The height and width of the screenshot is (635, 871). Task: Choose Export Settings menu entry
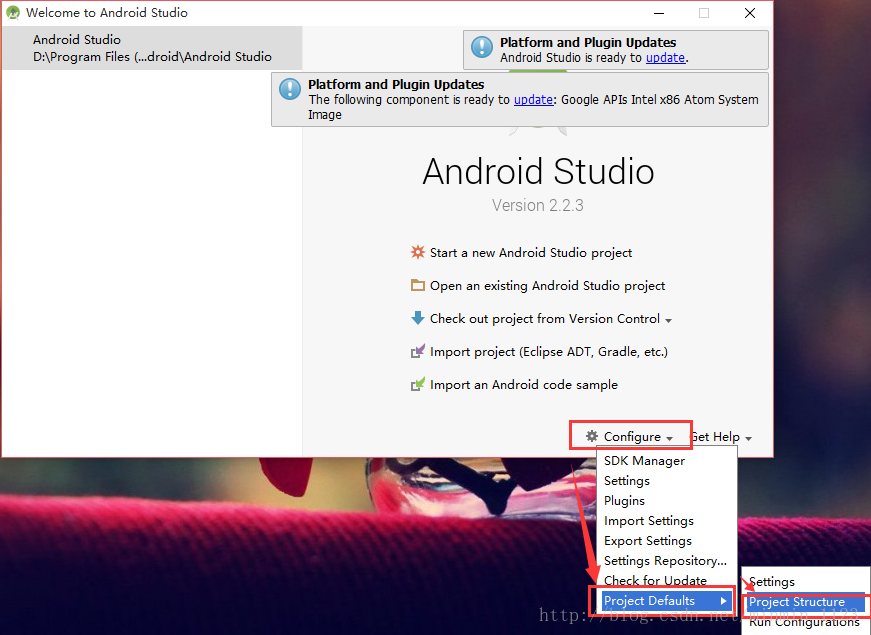coord(667,541)
